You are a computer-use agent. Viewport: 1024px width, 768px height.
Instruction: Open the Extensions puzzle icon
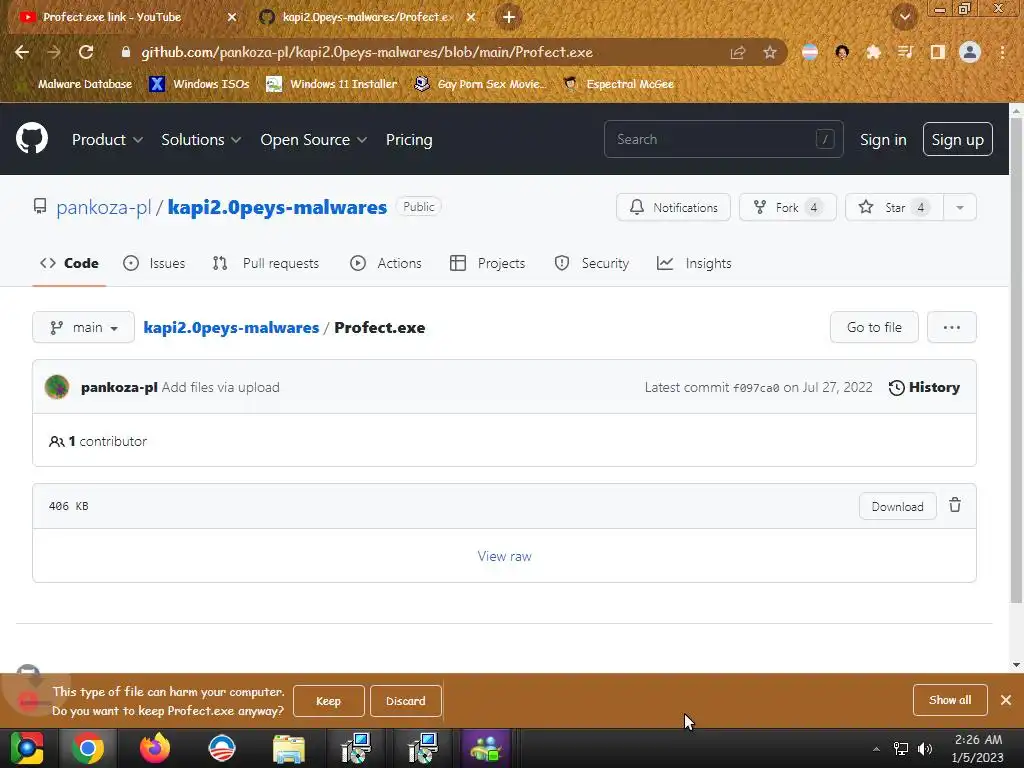click(x=873, y=52)
